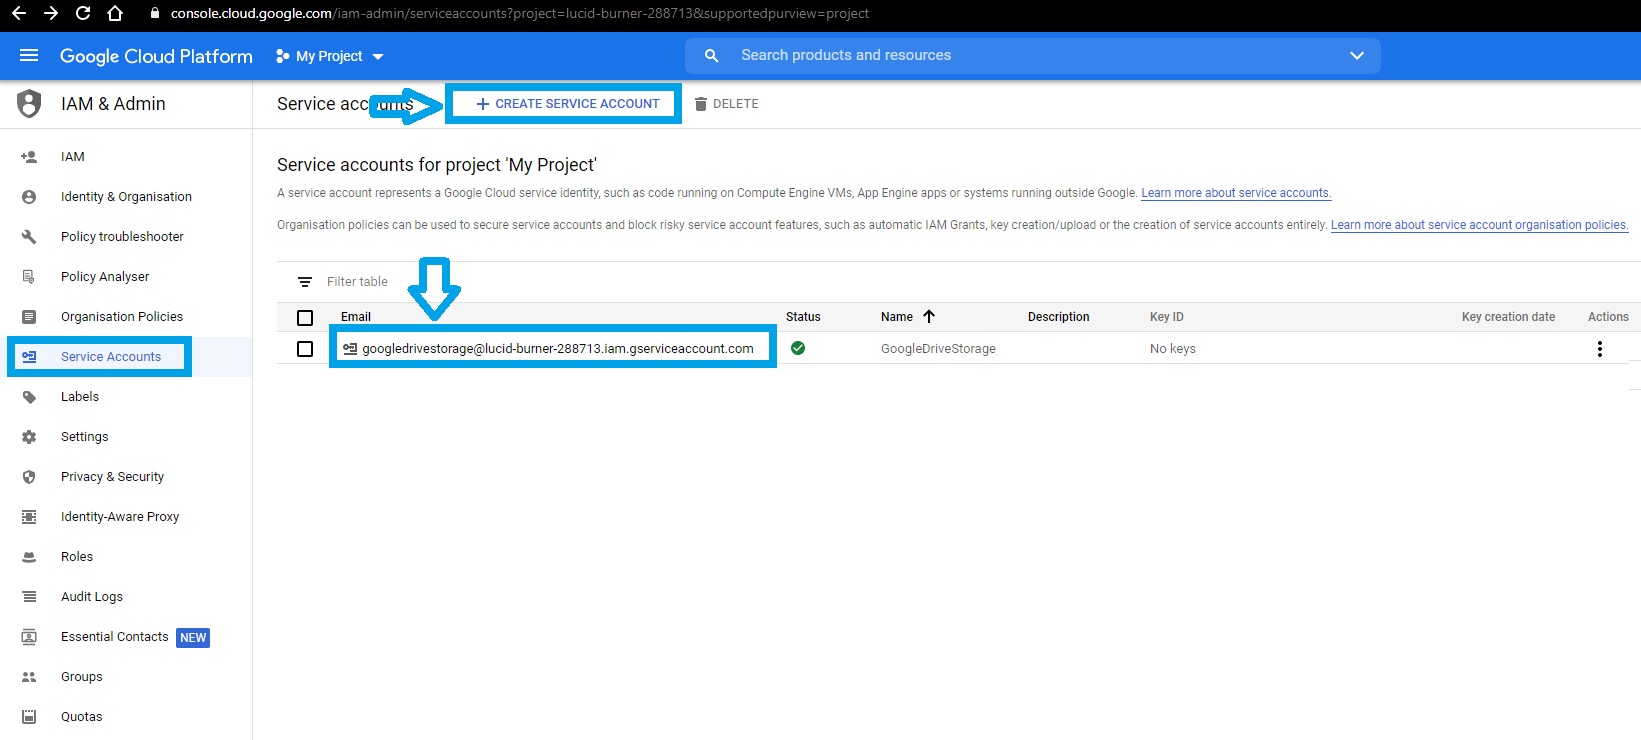Click the Status column header

[x=803, y=317]
